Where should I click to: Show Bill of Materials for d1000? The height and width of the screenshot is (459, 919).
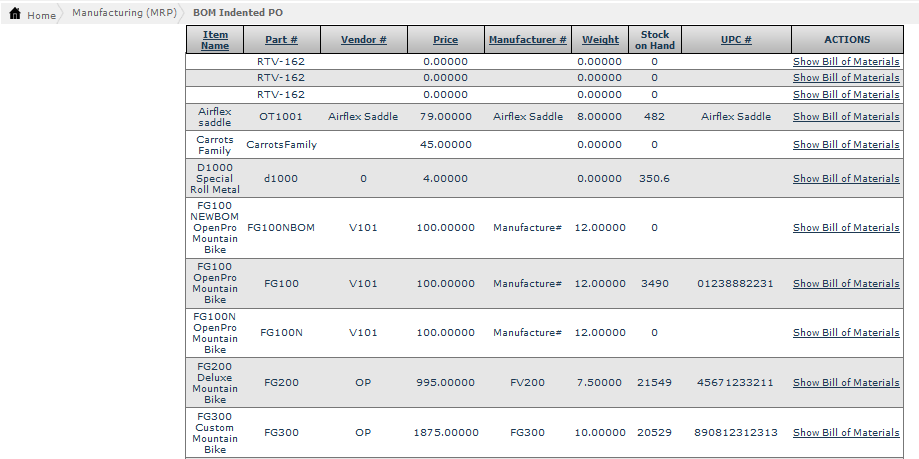click(x=846, y=179)
